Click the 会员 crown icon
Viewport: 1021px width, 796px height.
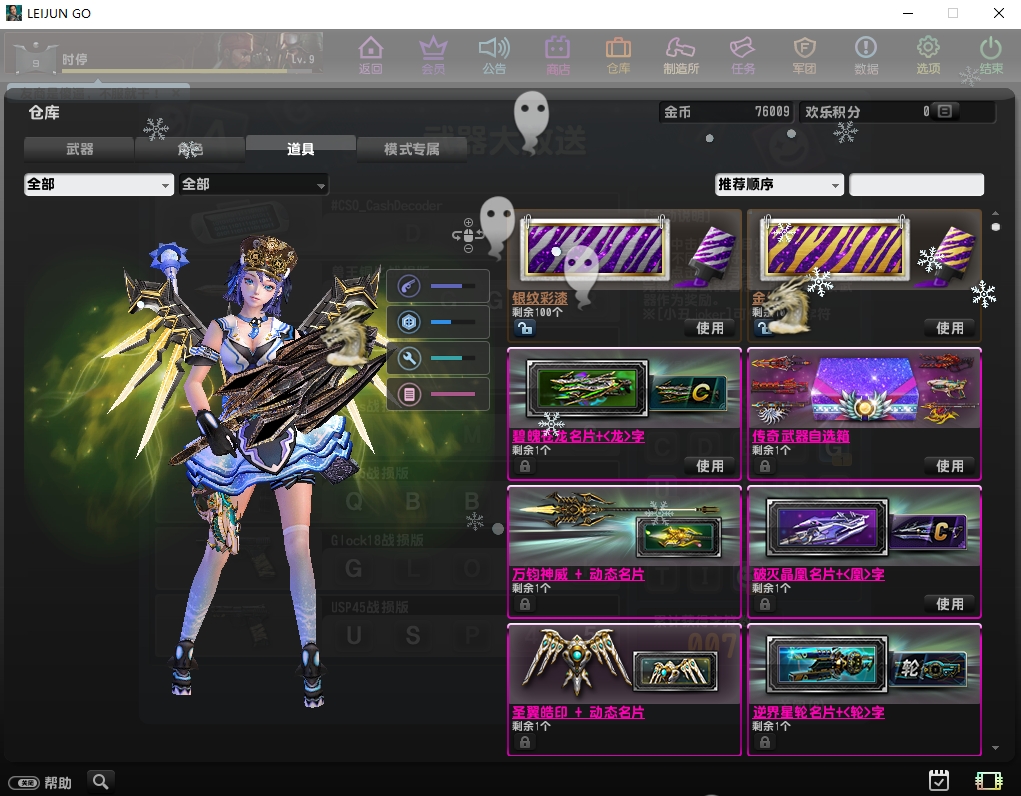433,54
